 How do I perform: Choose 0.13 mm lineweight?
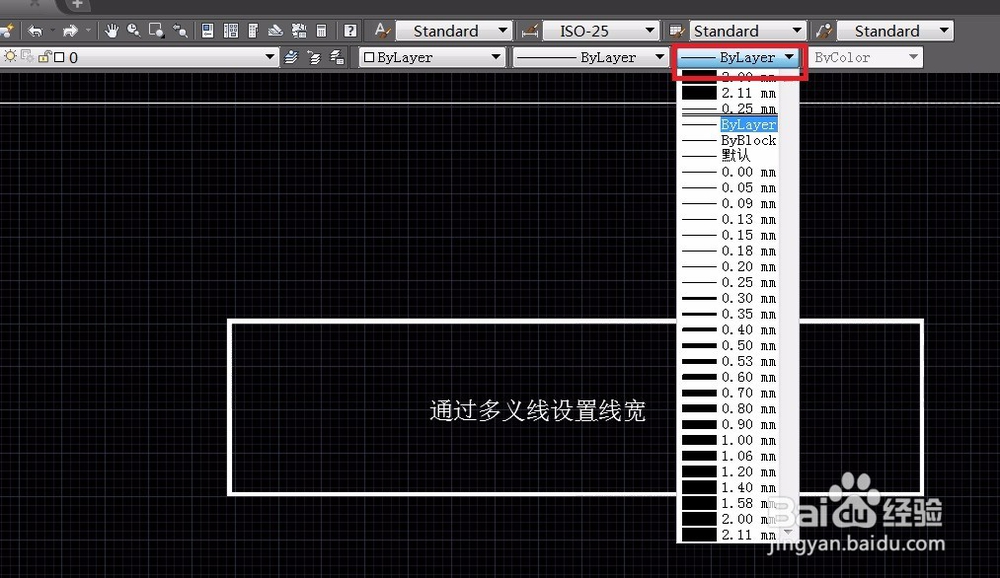click(x=730, y=219)
